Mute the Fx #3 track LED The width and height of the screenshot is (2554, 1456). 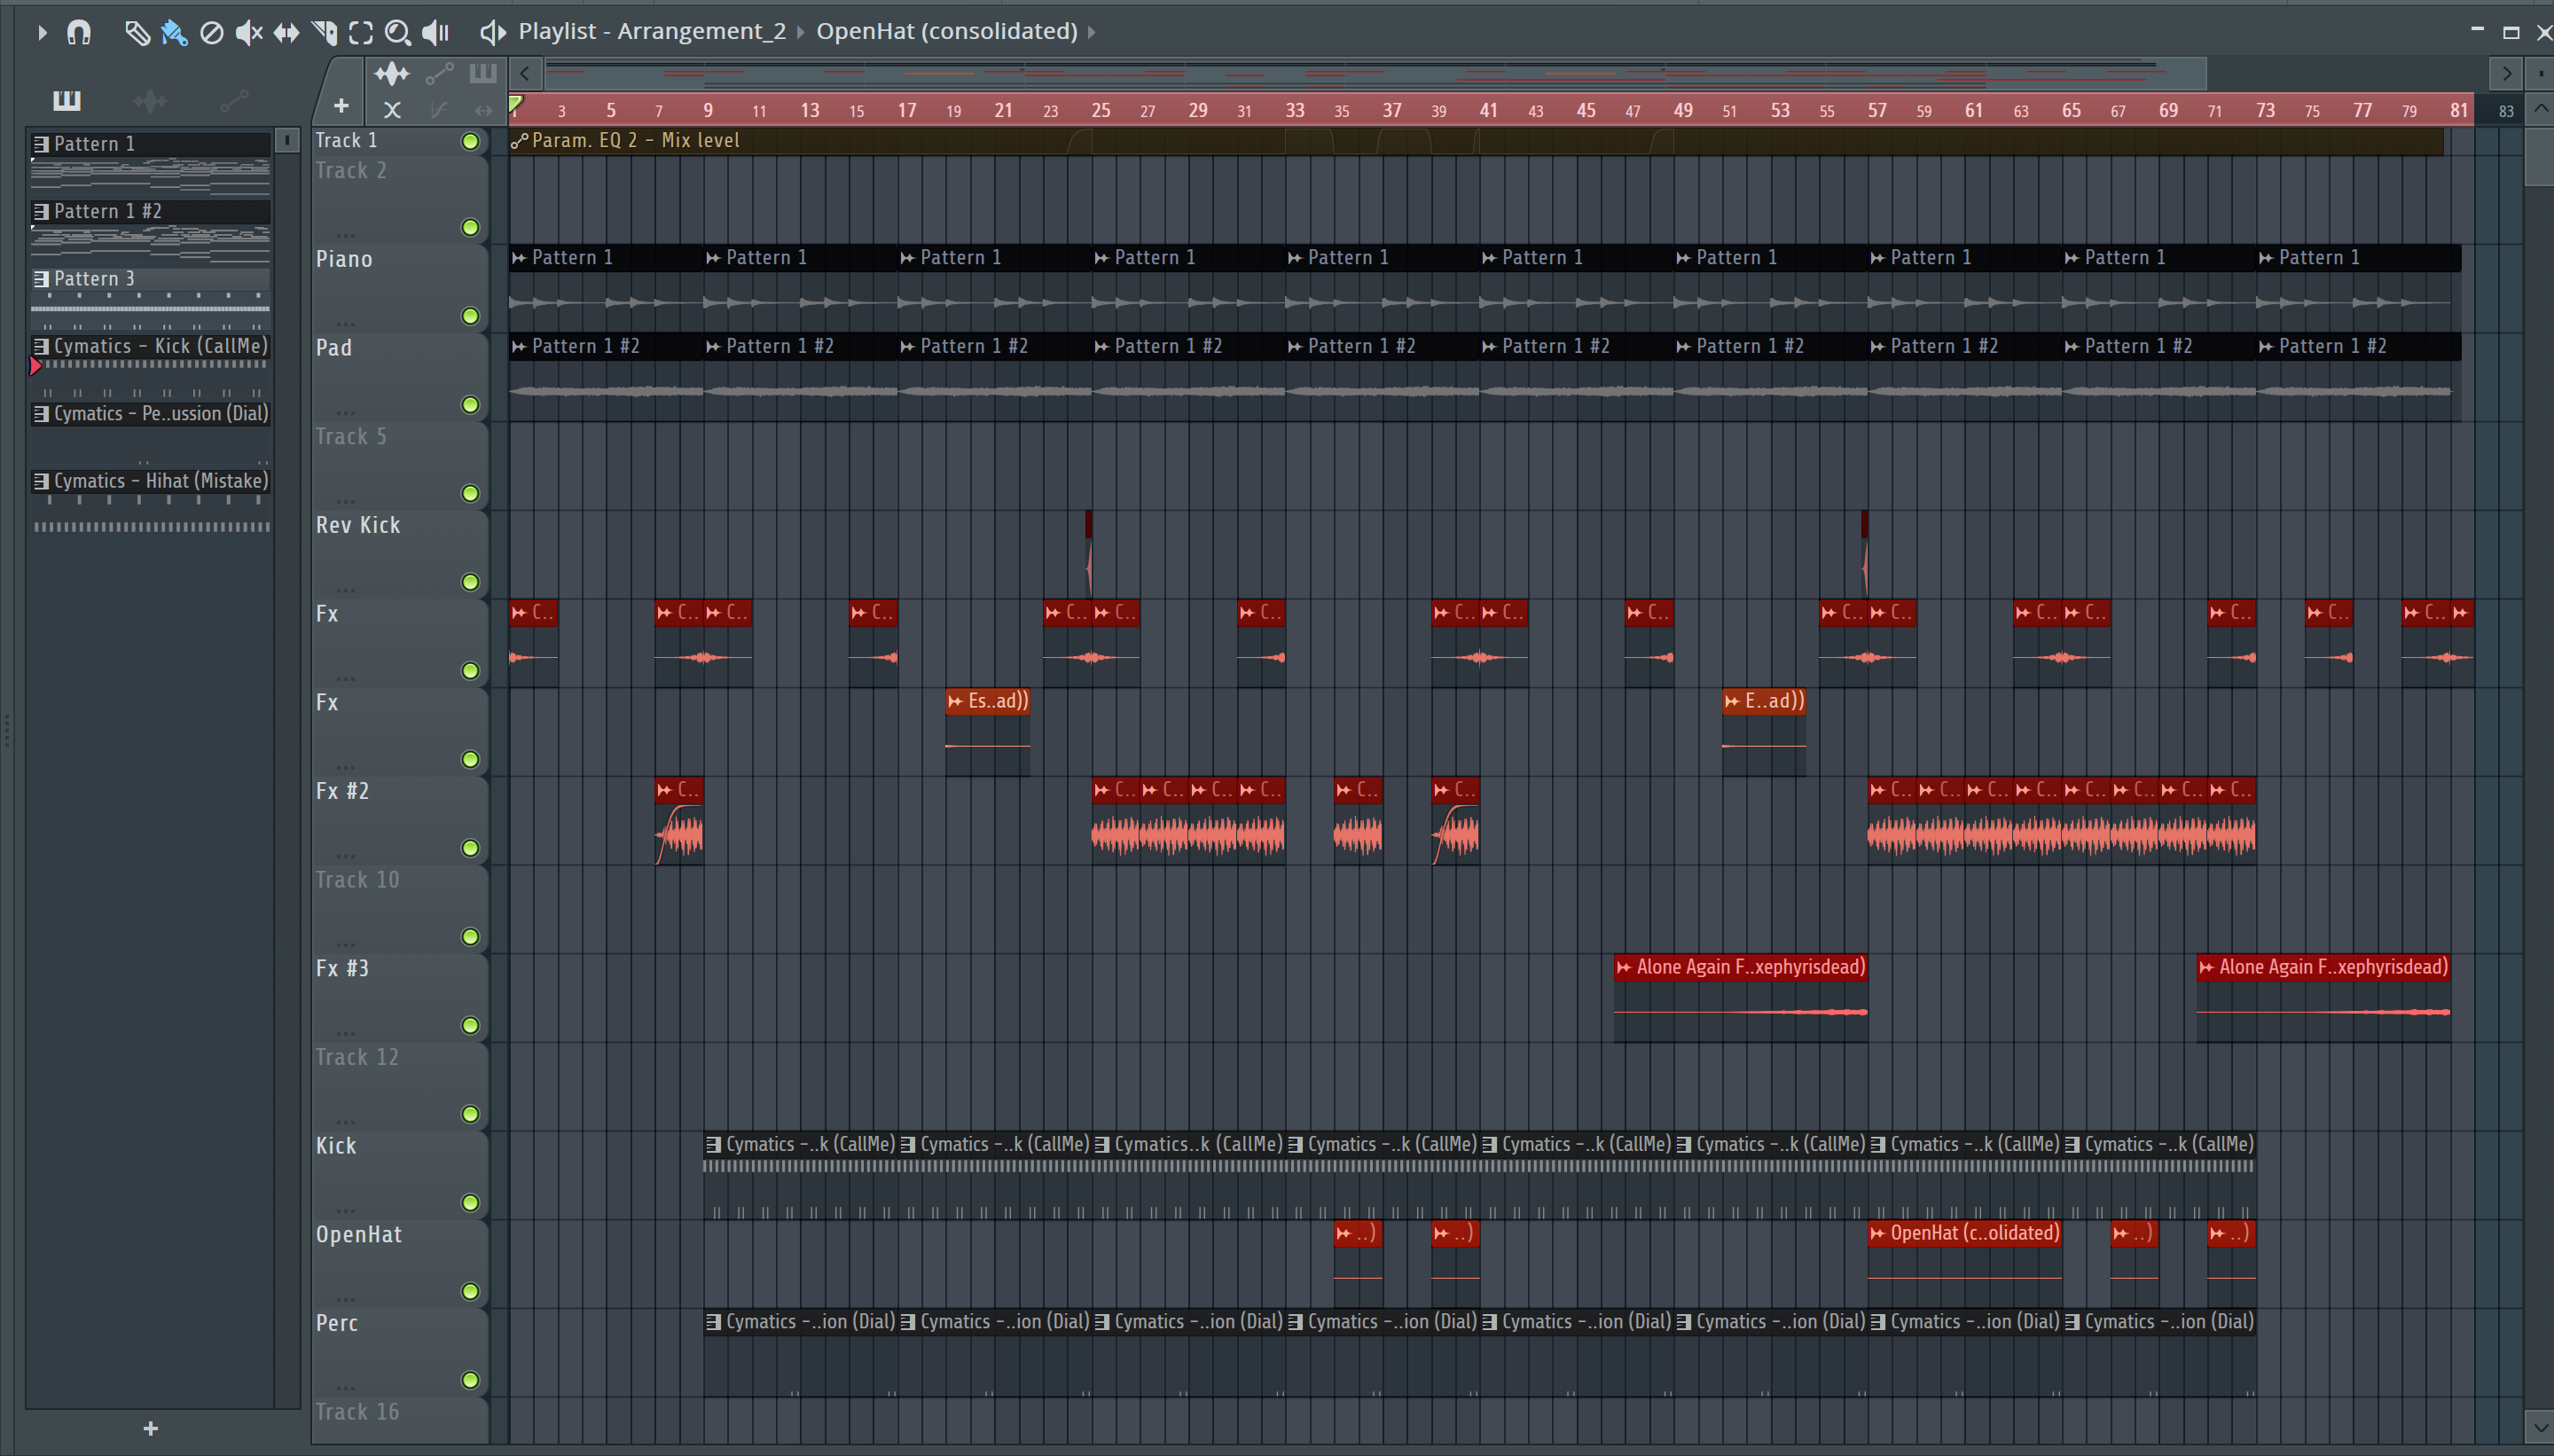(470, 1025)
